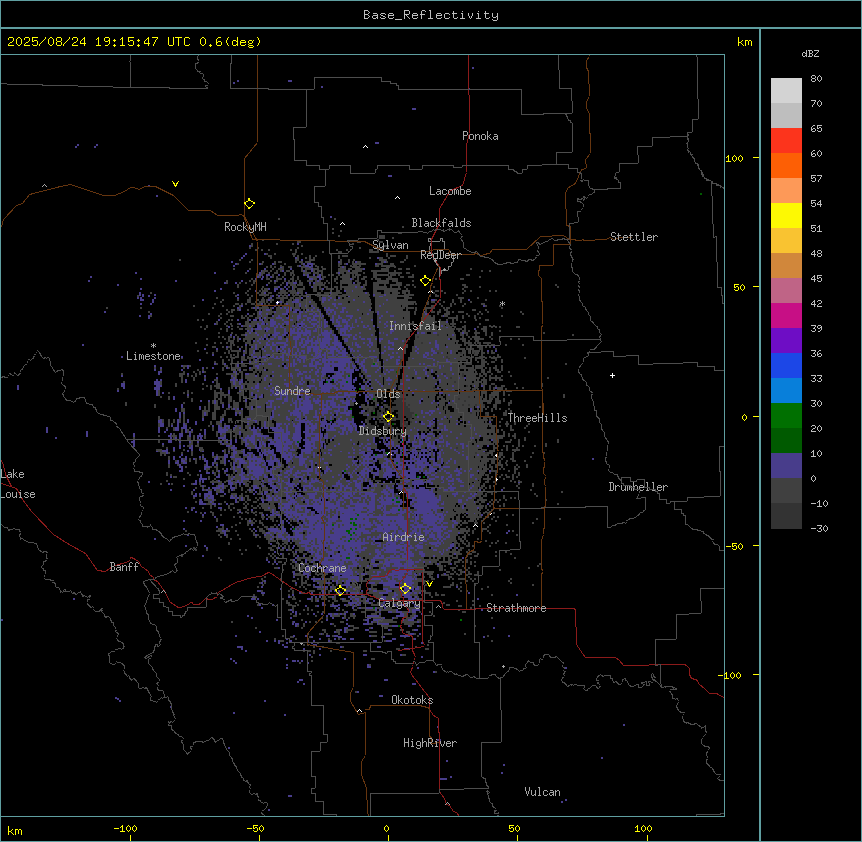The width and height of the screenshot is (862, 842).
Task: Click the 45 value on the dBZ legend
Action: [816, 279]
